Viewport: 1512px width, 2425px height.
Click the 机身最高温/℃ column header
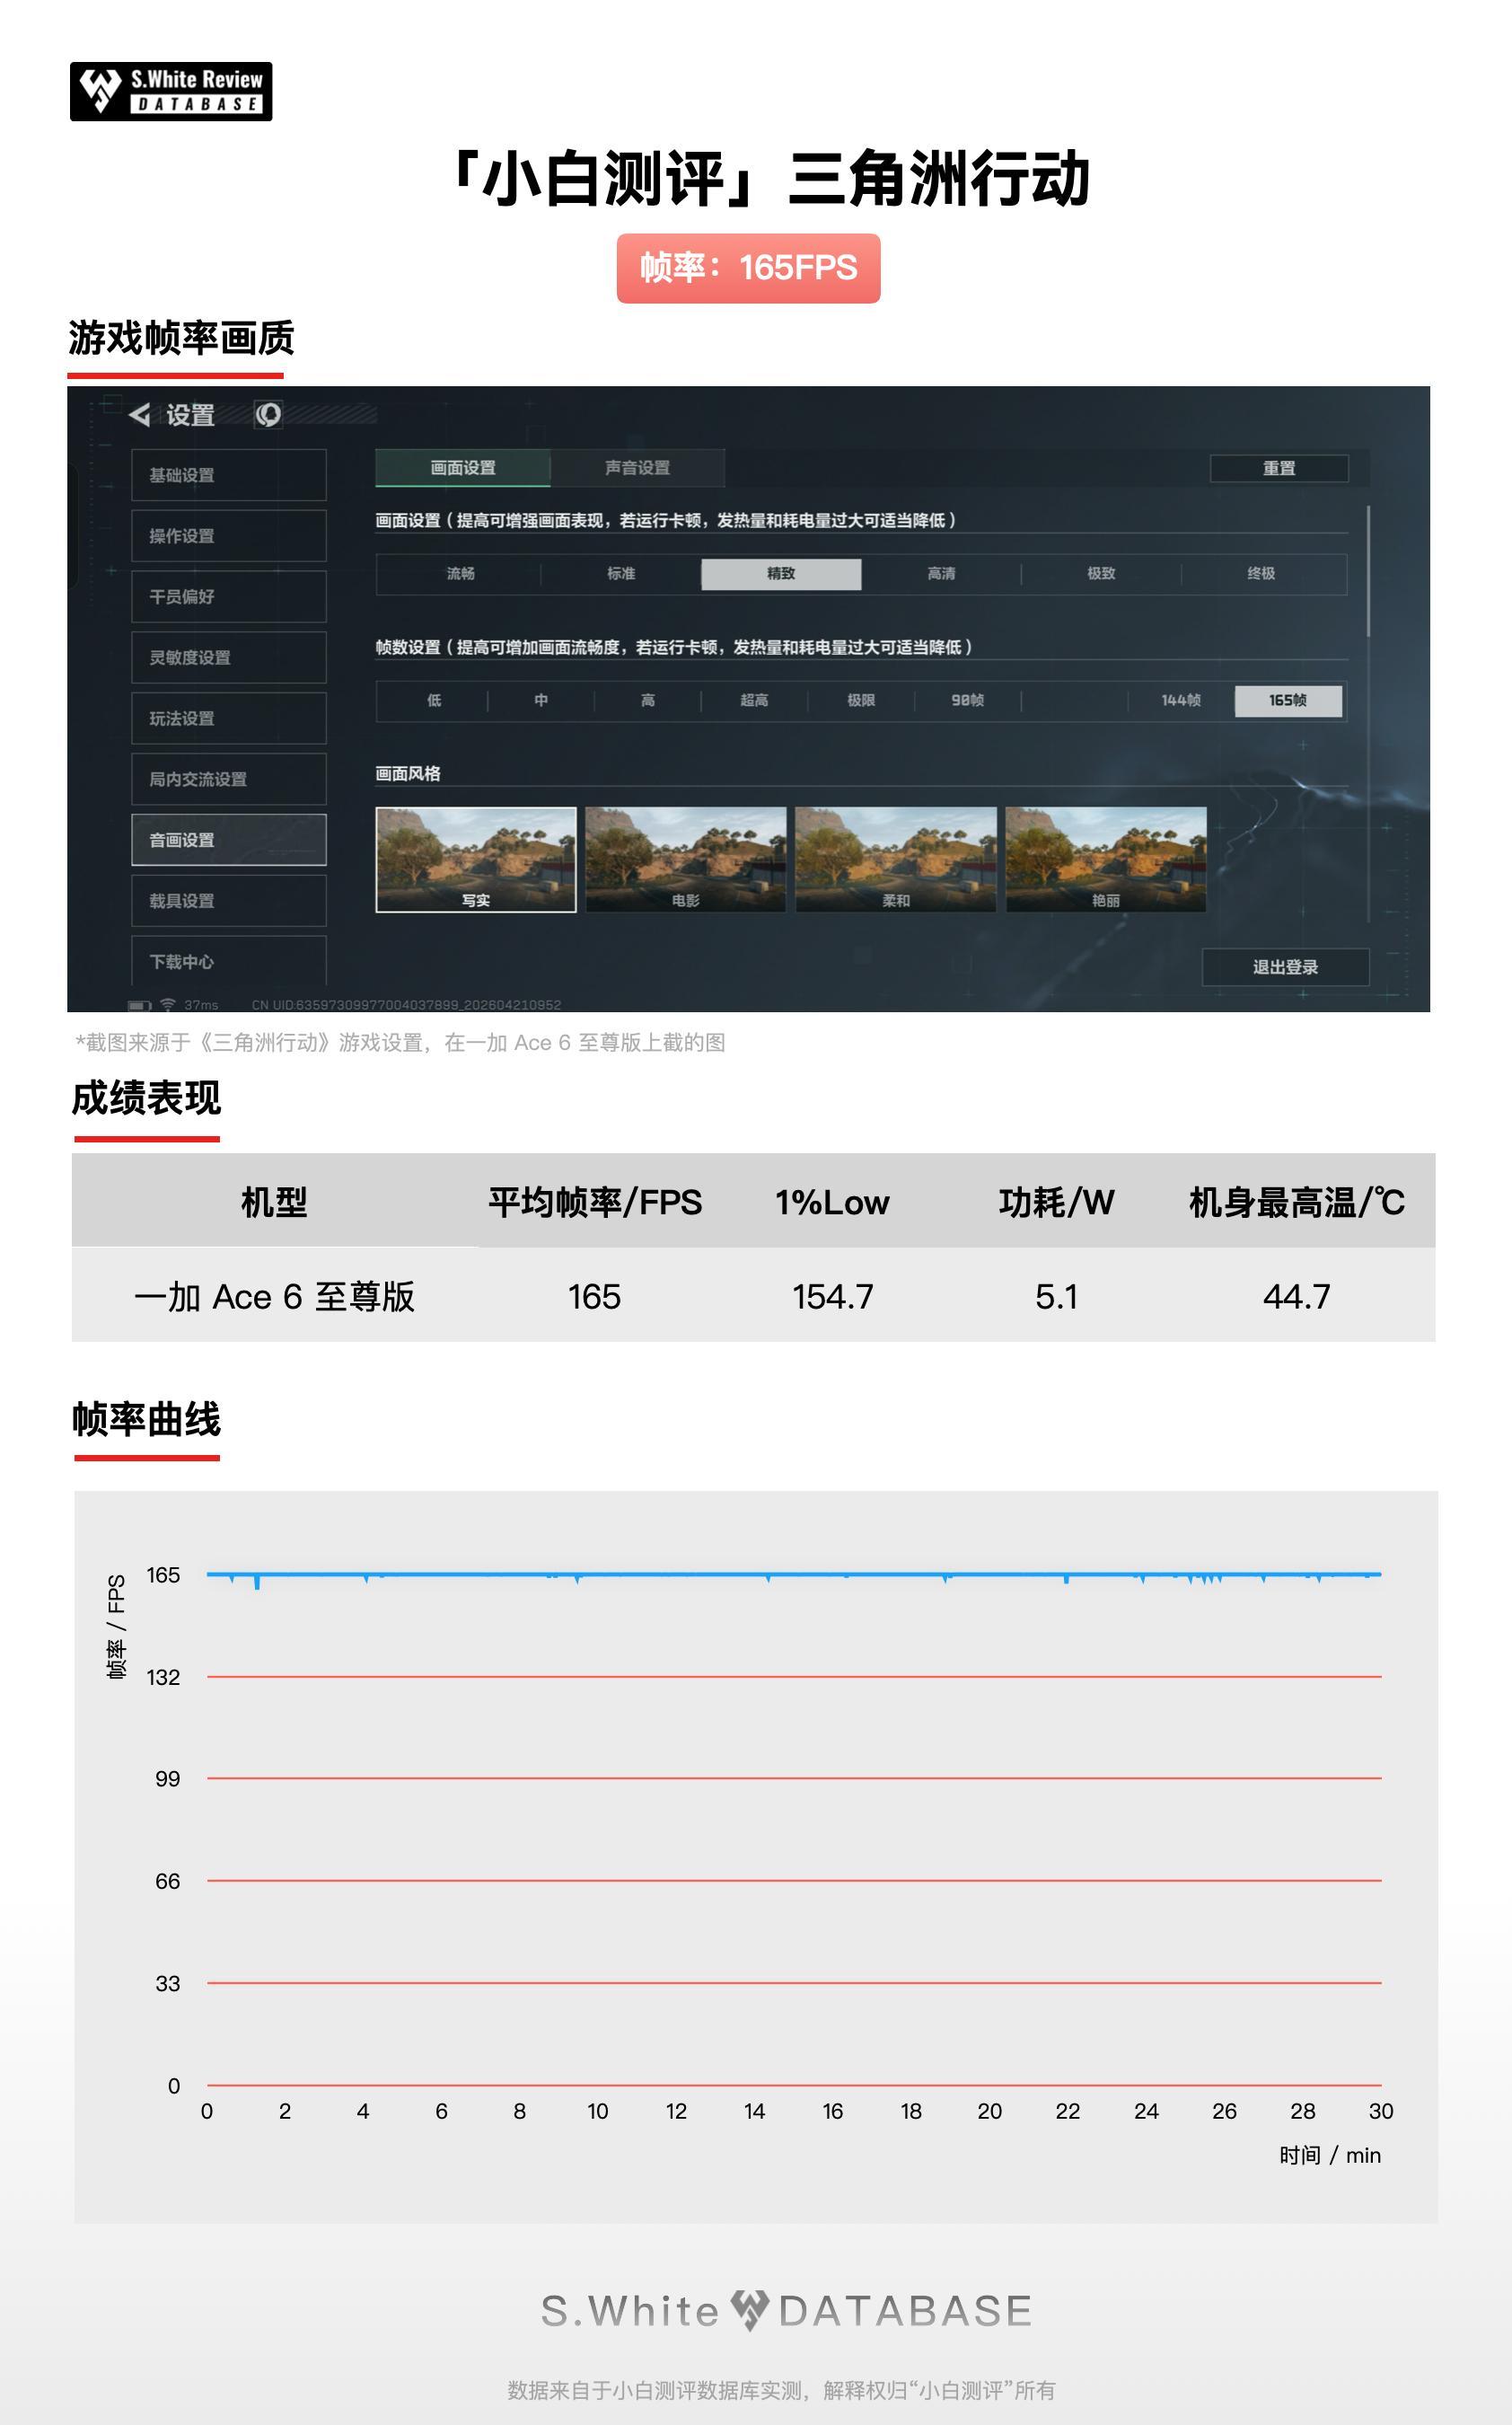pyautogui.click(x=1297, y=1202)
